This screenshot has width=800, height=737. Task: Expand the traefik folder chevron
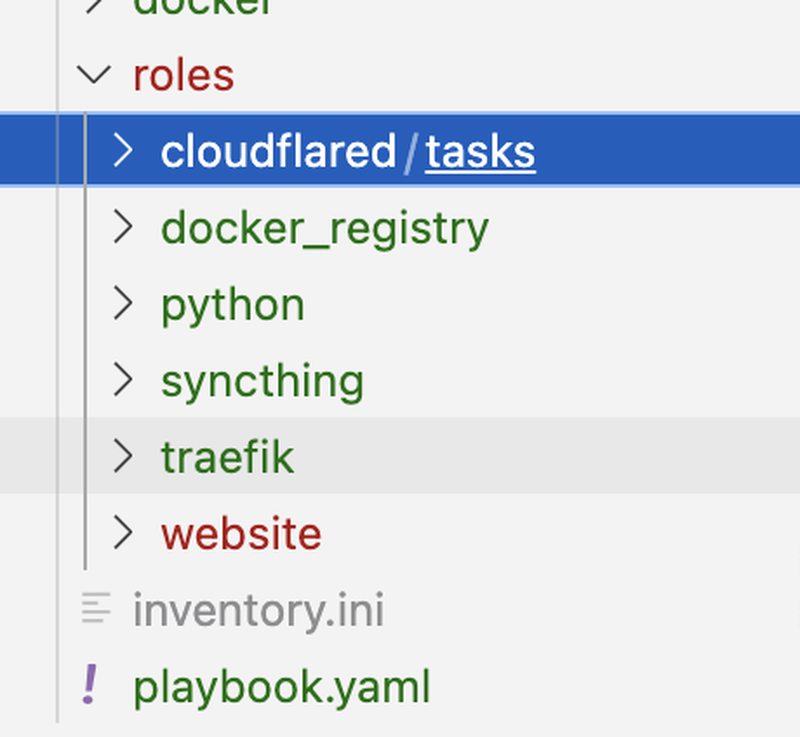point(123,456)
